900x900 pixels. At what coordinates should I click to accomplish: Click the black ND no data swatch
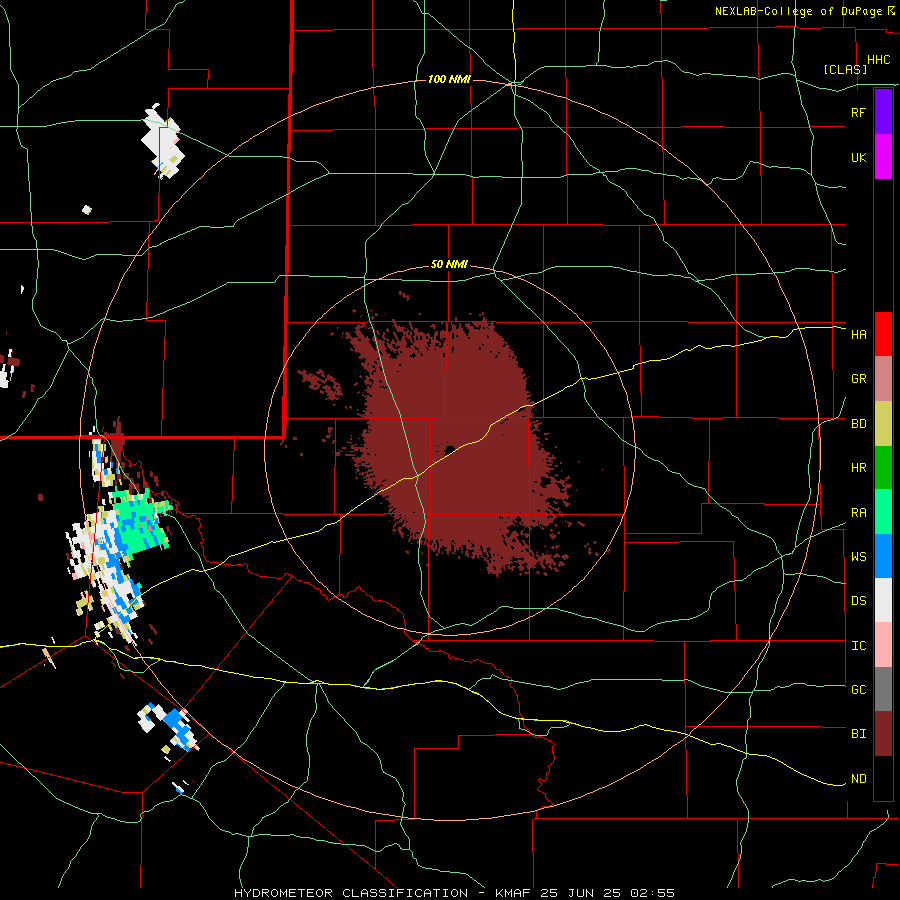click(883, 778)
